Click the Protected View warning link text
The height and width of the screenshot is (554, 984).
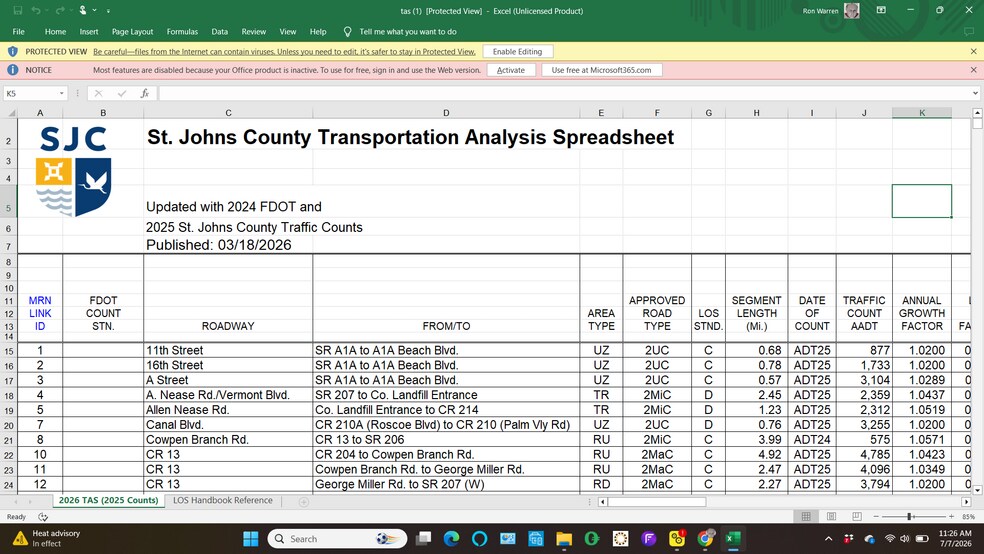(284, 51)
